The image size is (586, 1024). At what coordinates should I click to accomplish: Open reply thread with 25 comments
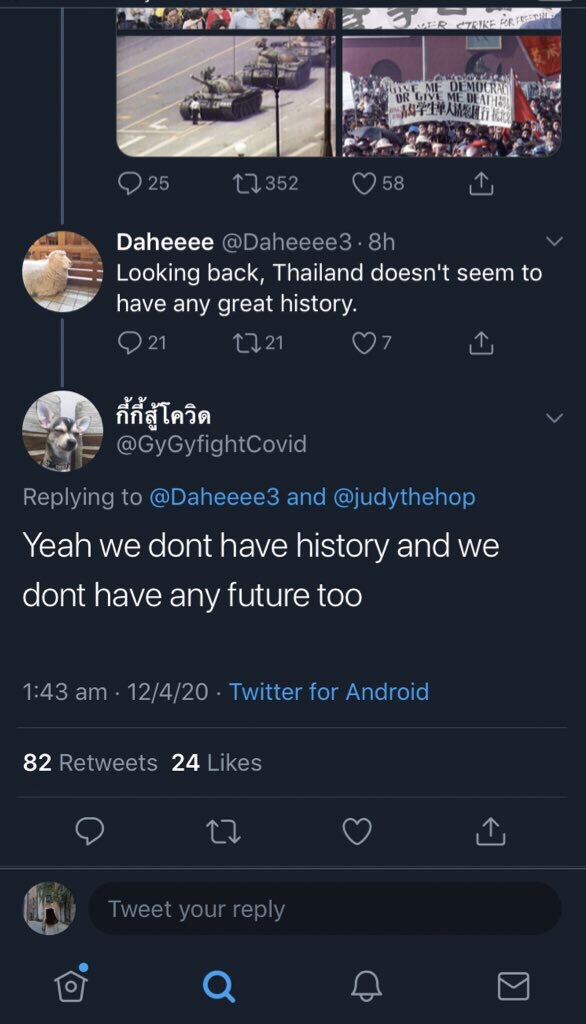(143, 184)
